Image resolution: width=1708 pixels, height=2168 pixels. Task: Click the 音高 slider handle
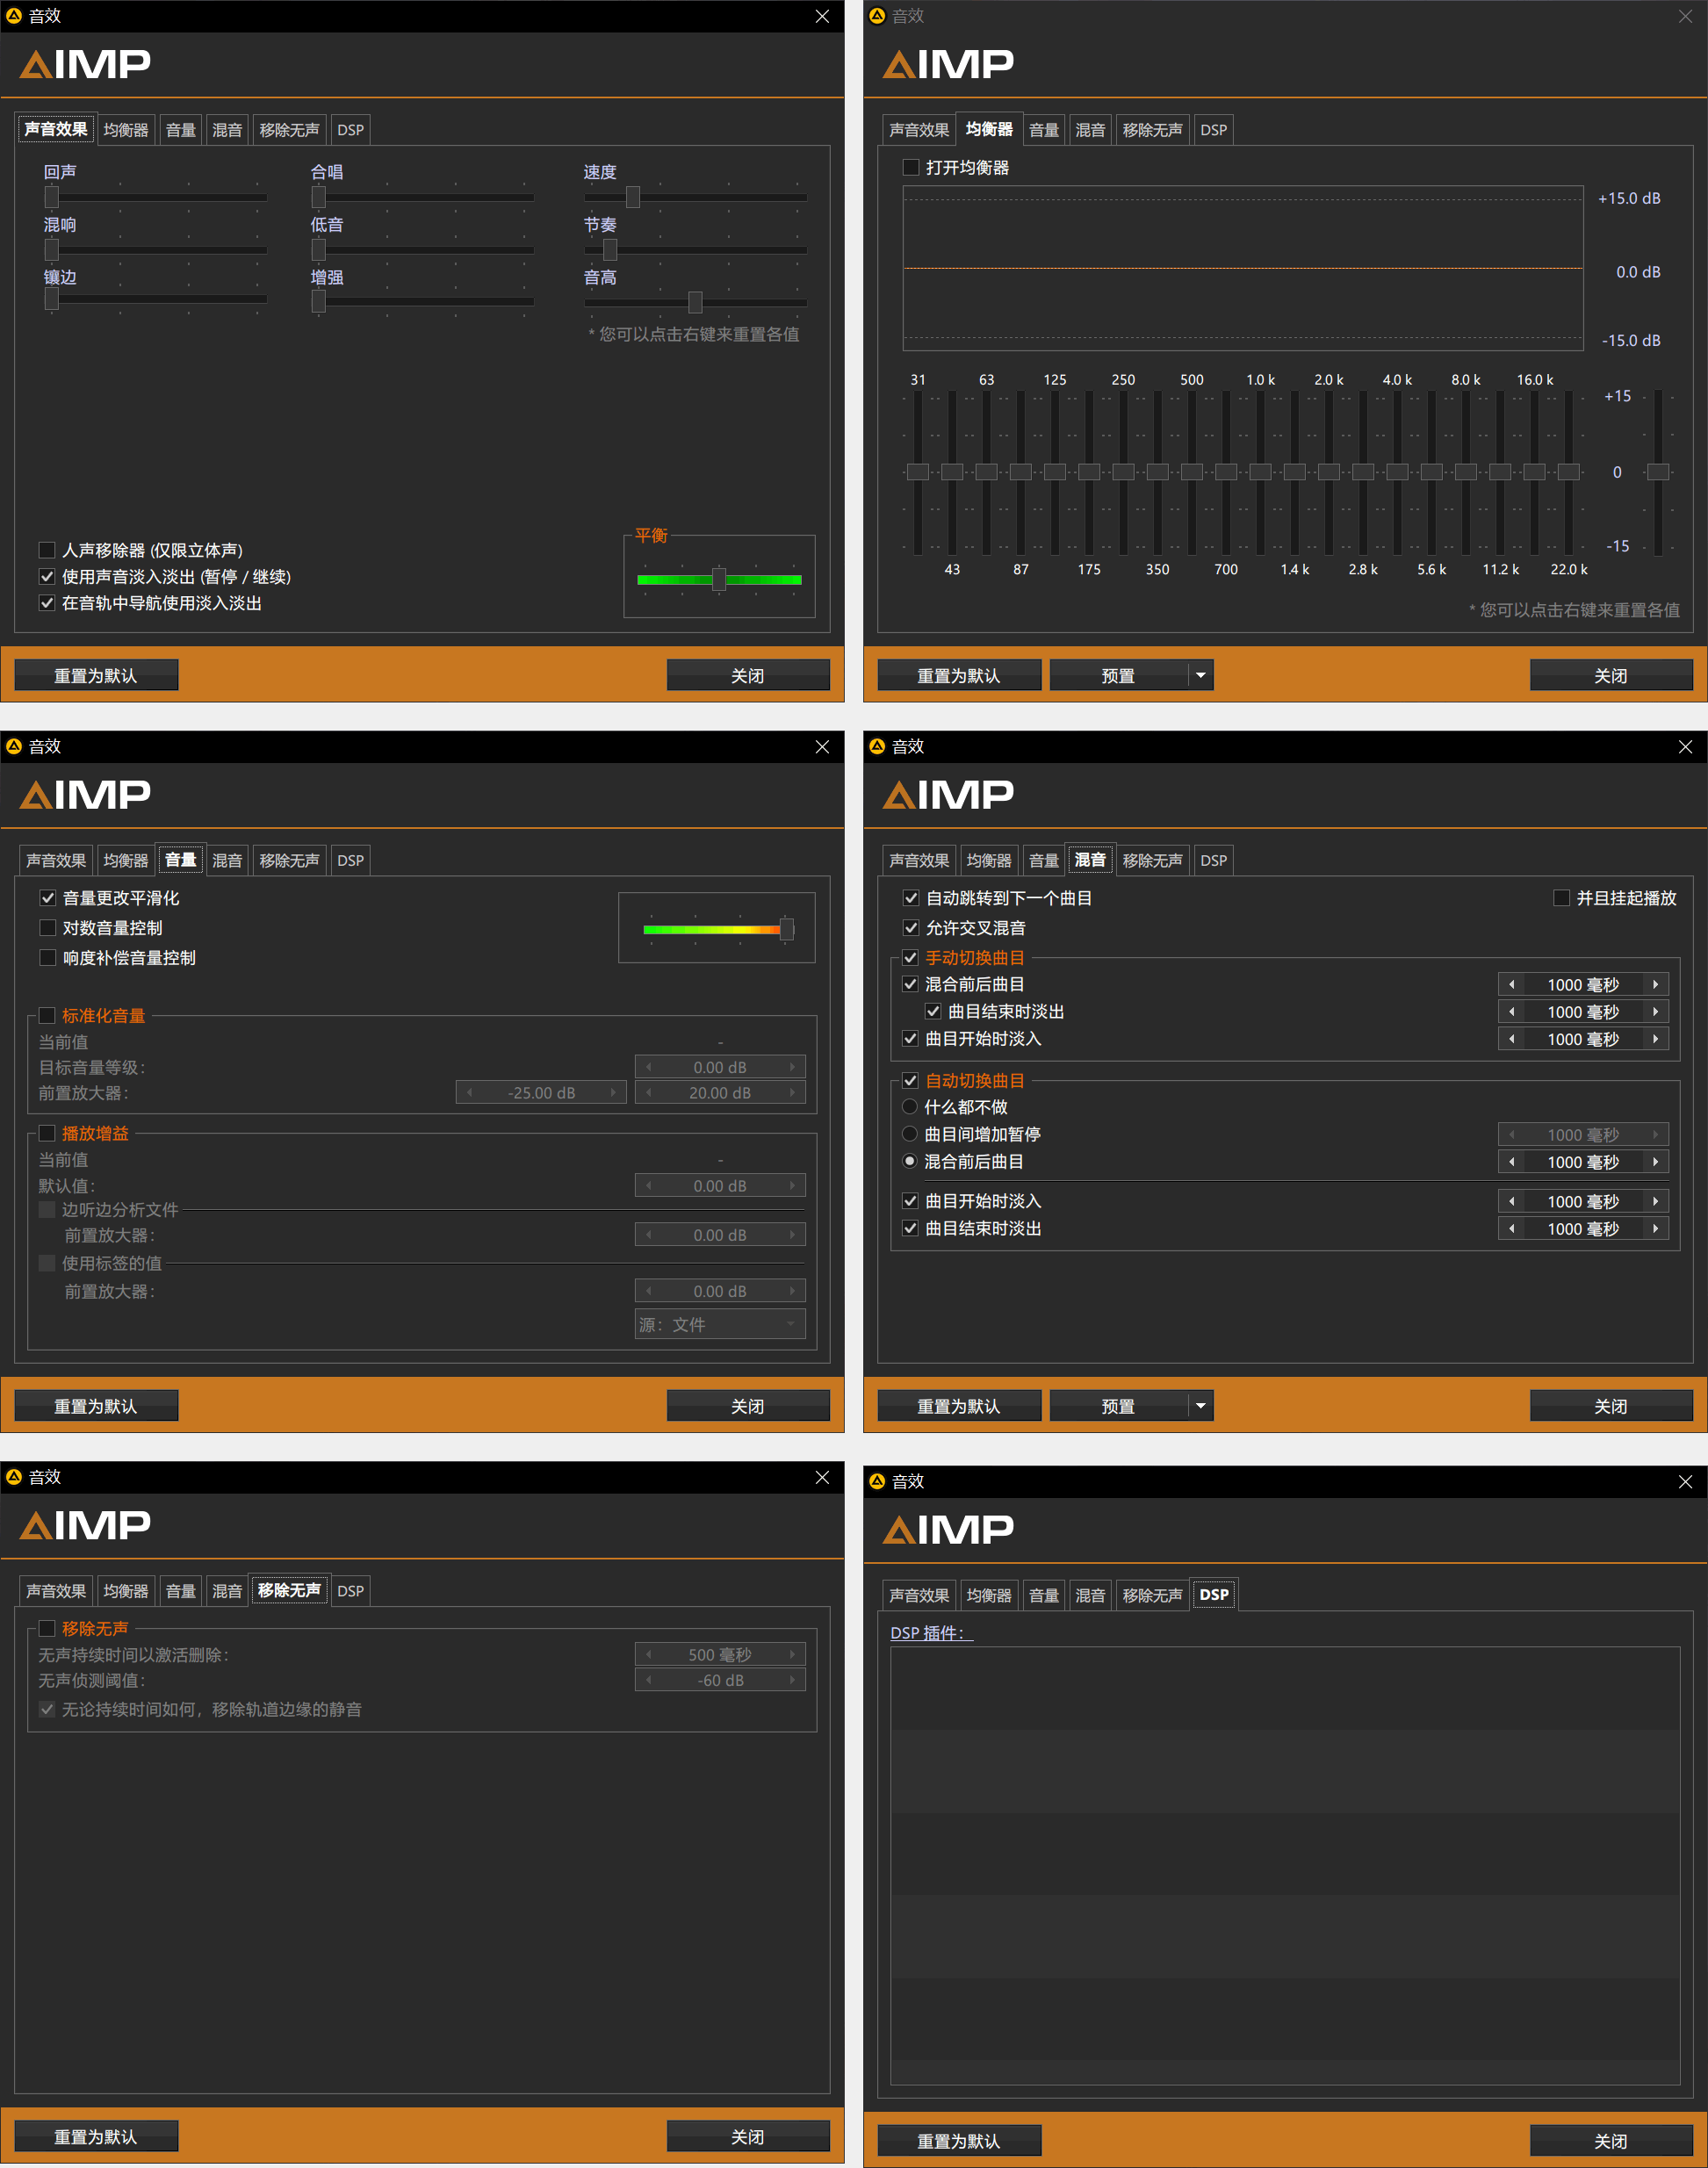(695, 302)
